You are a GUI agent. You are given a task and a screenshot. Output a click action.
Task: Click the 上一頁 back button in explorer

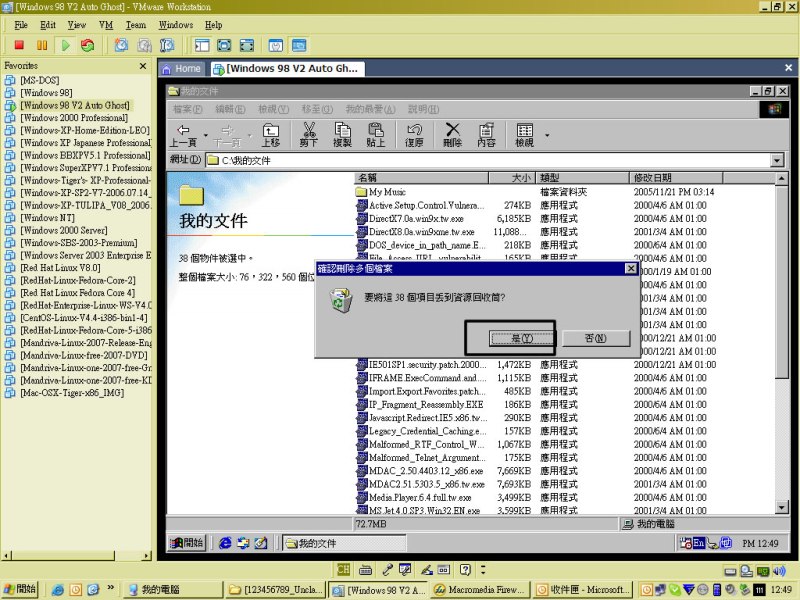click(184, 135)
